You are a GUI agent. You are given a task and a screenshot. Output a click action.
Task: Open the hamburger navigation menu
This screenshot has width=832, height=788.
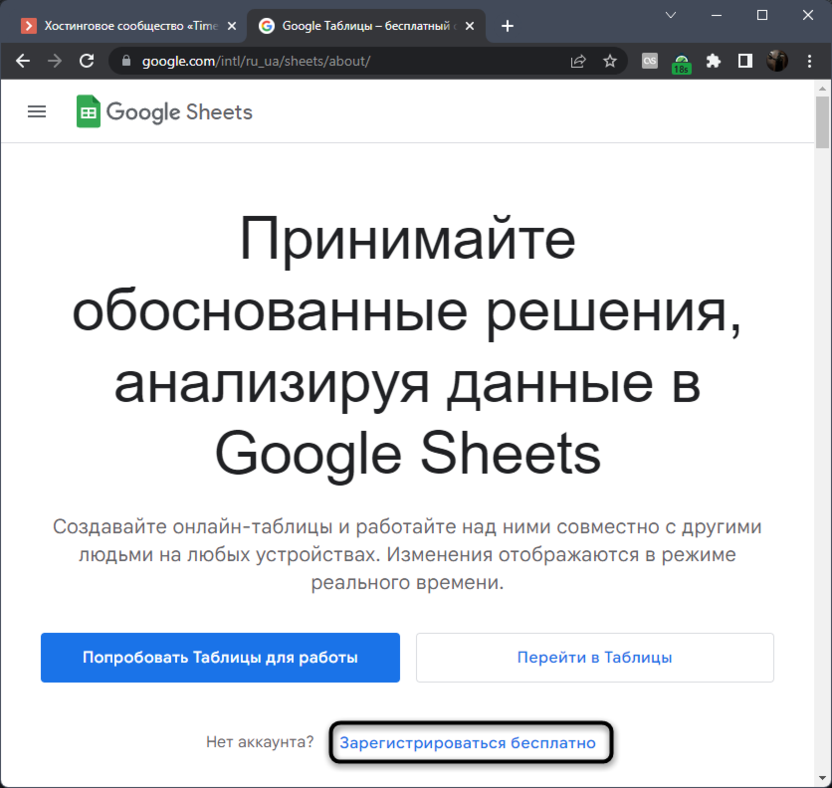point(37,111)
